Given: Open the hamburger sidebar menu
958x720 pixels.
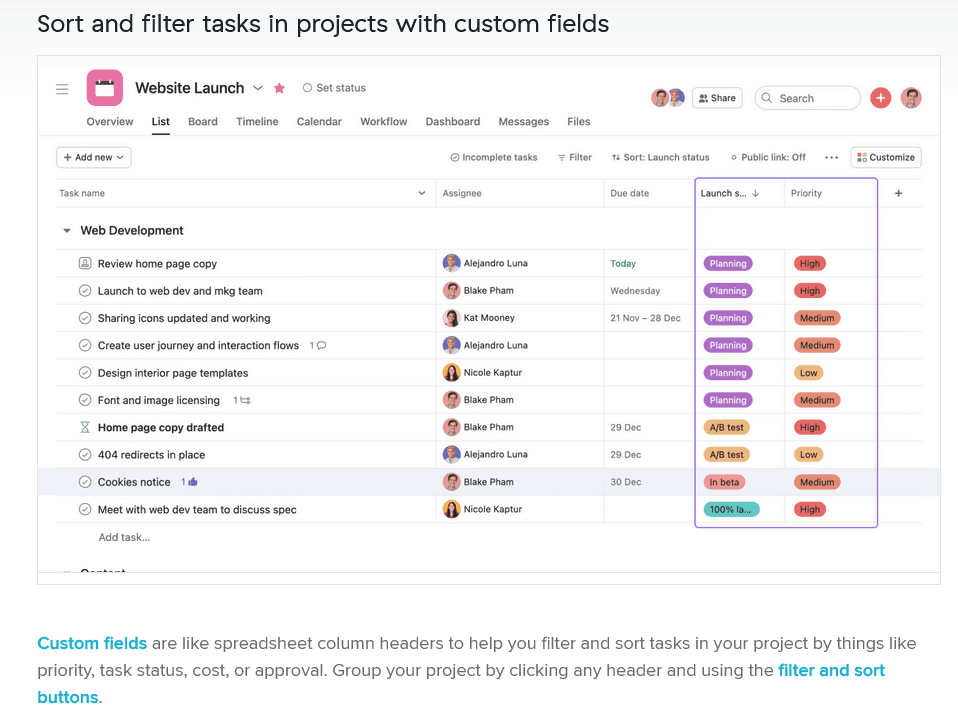Looking at the screenshot, I should pos(62,89).
